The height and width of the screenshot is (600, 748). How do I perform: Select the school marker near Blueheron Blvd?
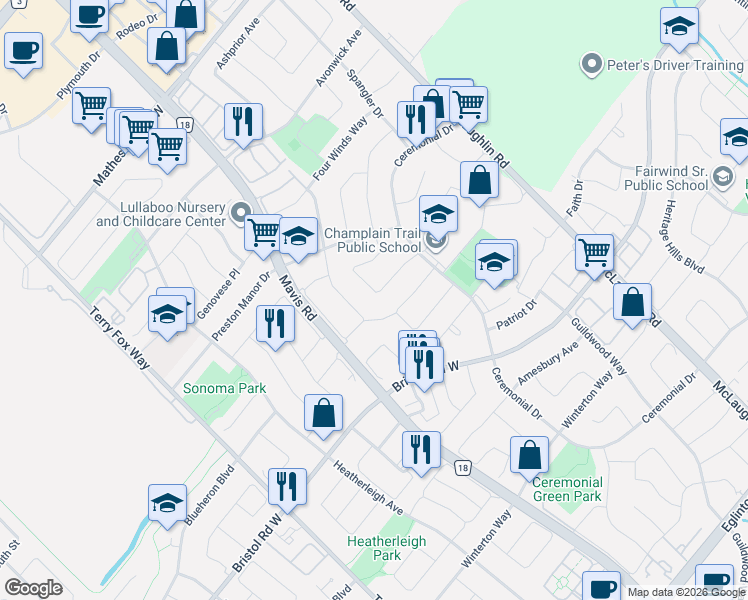[167, 503]
